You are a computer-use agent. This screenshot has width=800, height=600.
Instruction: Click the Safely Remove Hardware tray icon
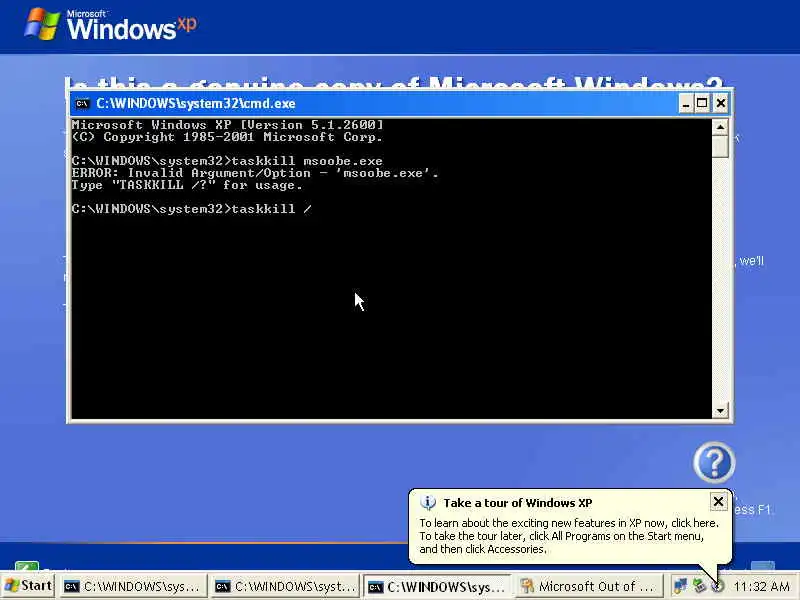(x=698, y=586)
